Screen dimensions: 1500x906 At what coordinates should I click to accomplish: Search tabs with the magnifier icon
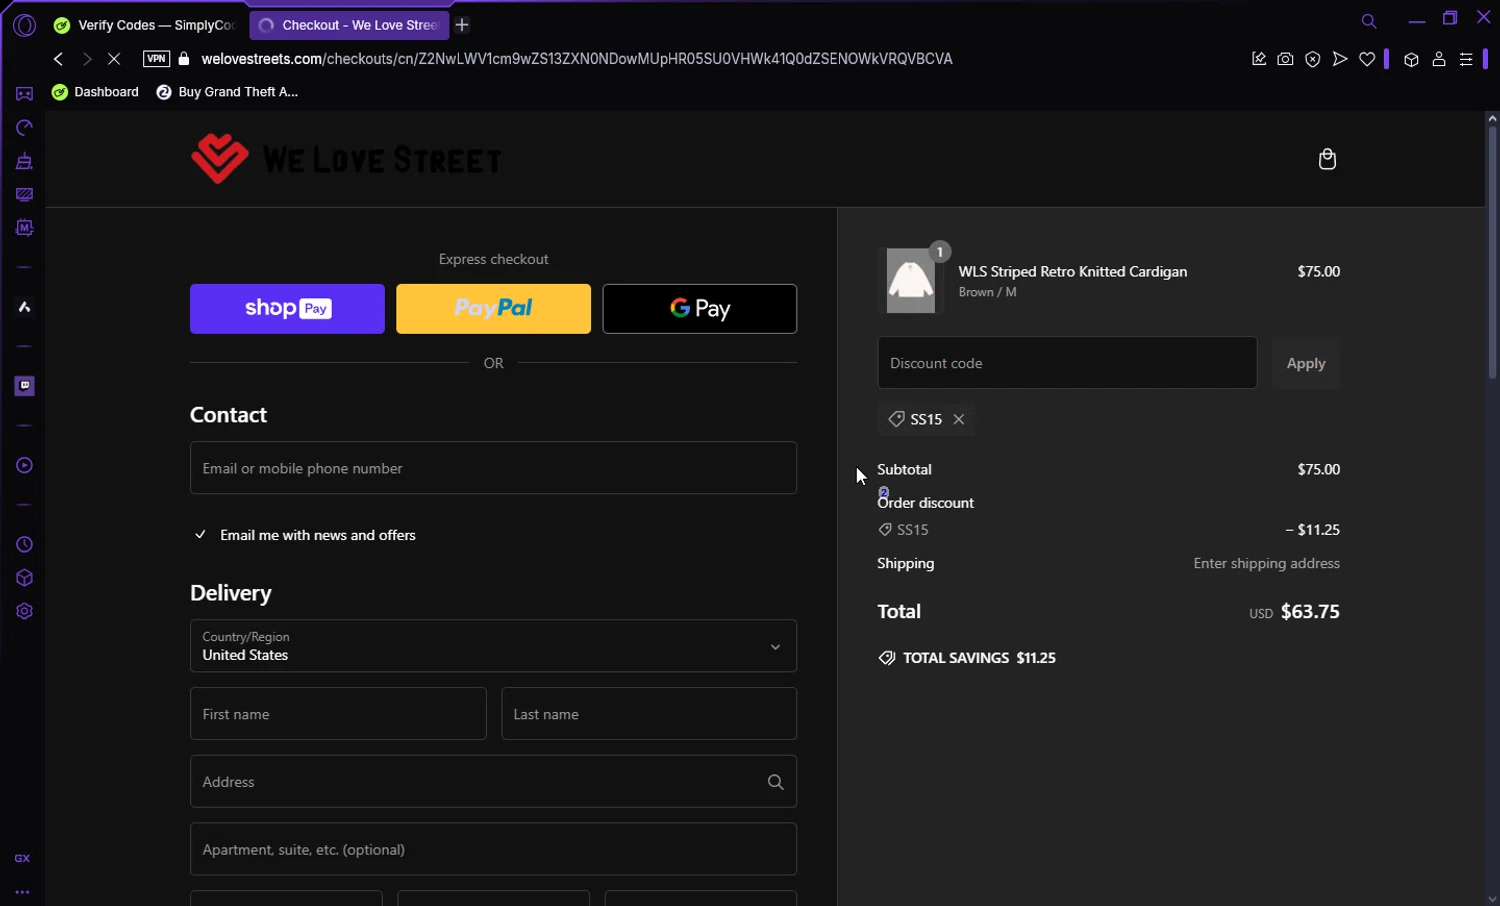pos(1369,21)
